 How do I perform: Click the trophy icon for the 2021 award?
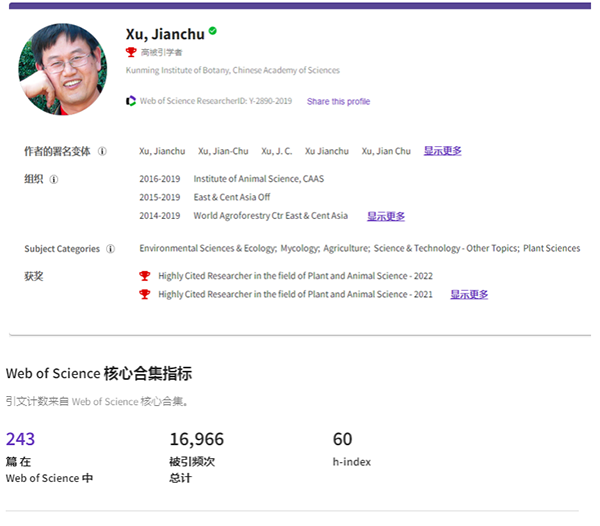145,295
